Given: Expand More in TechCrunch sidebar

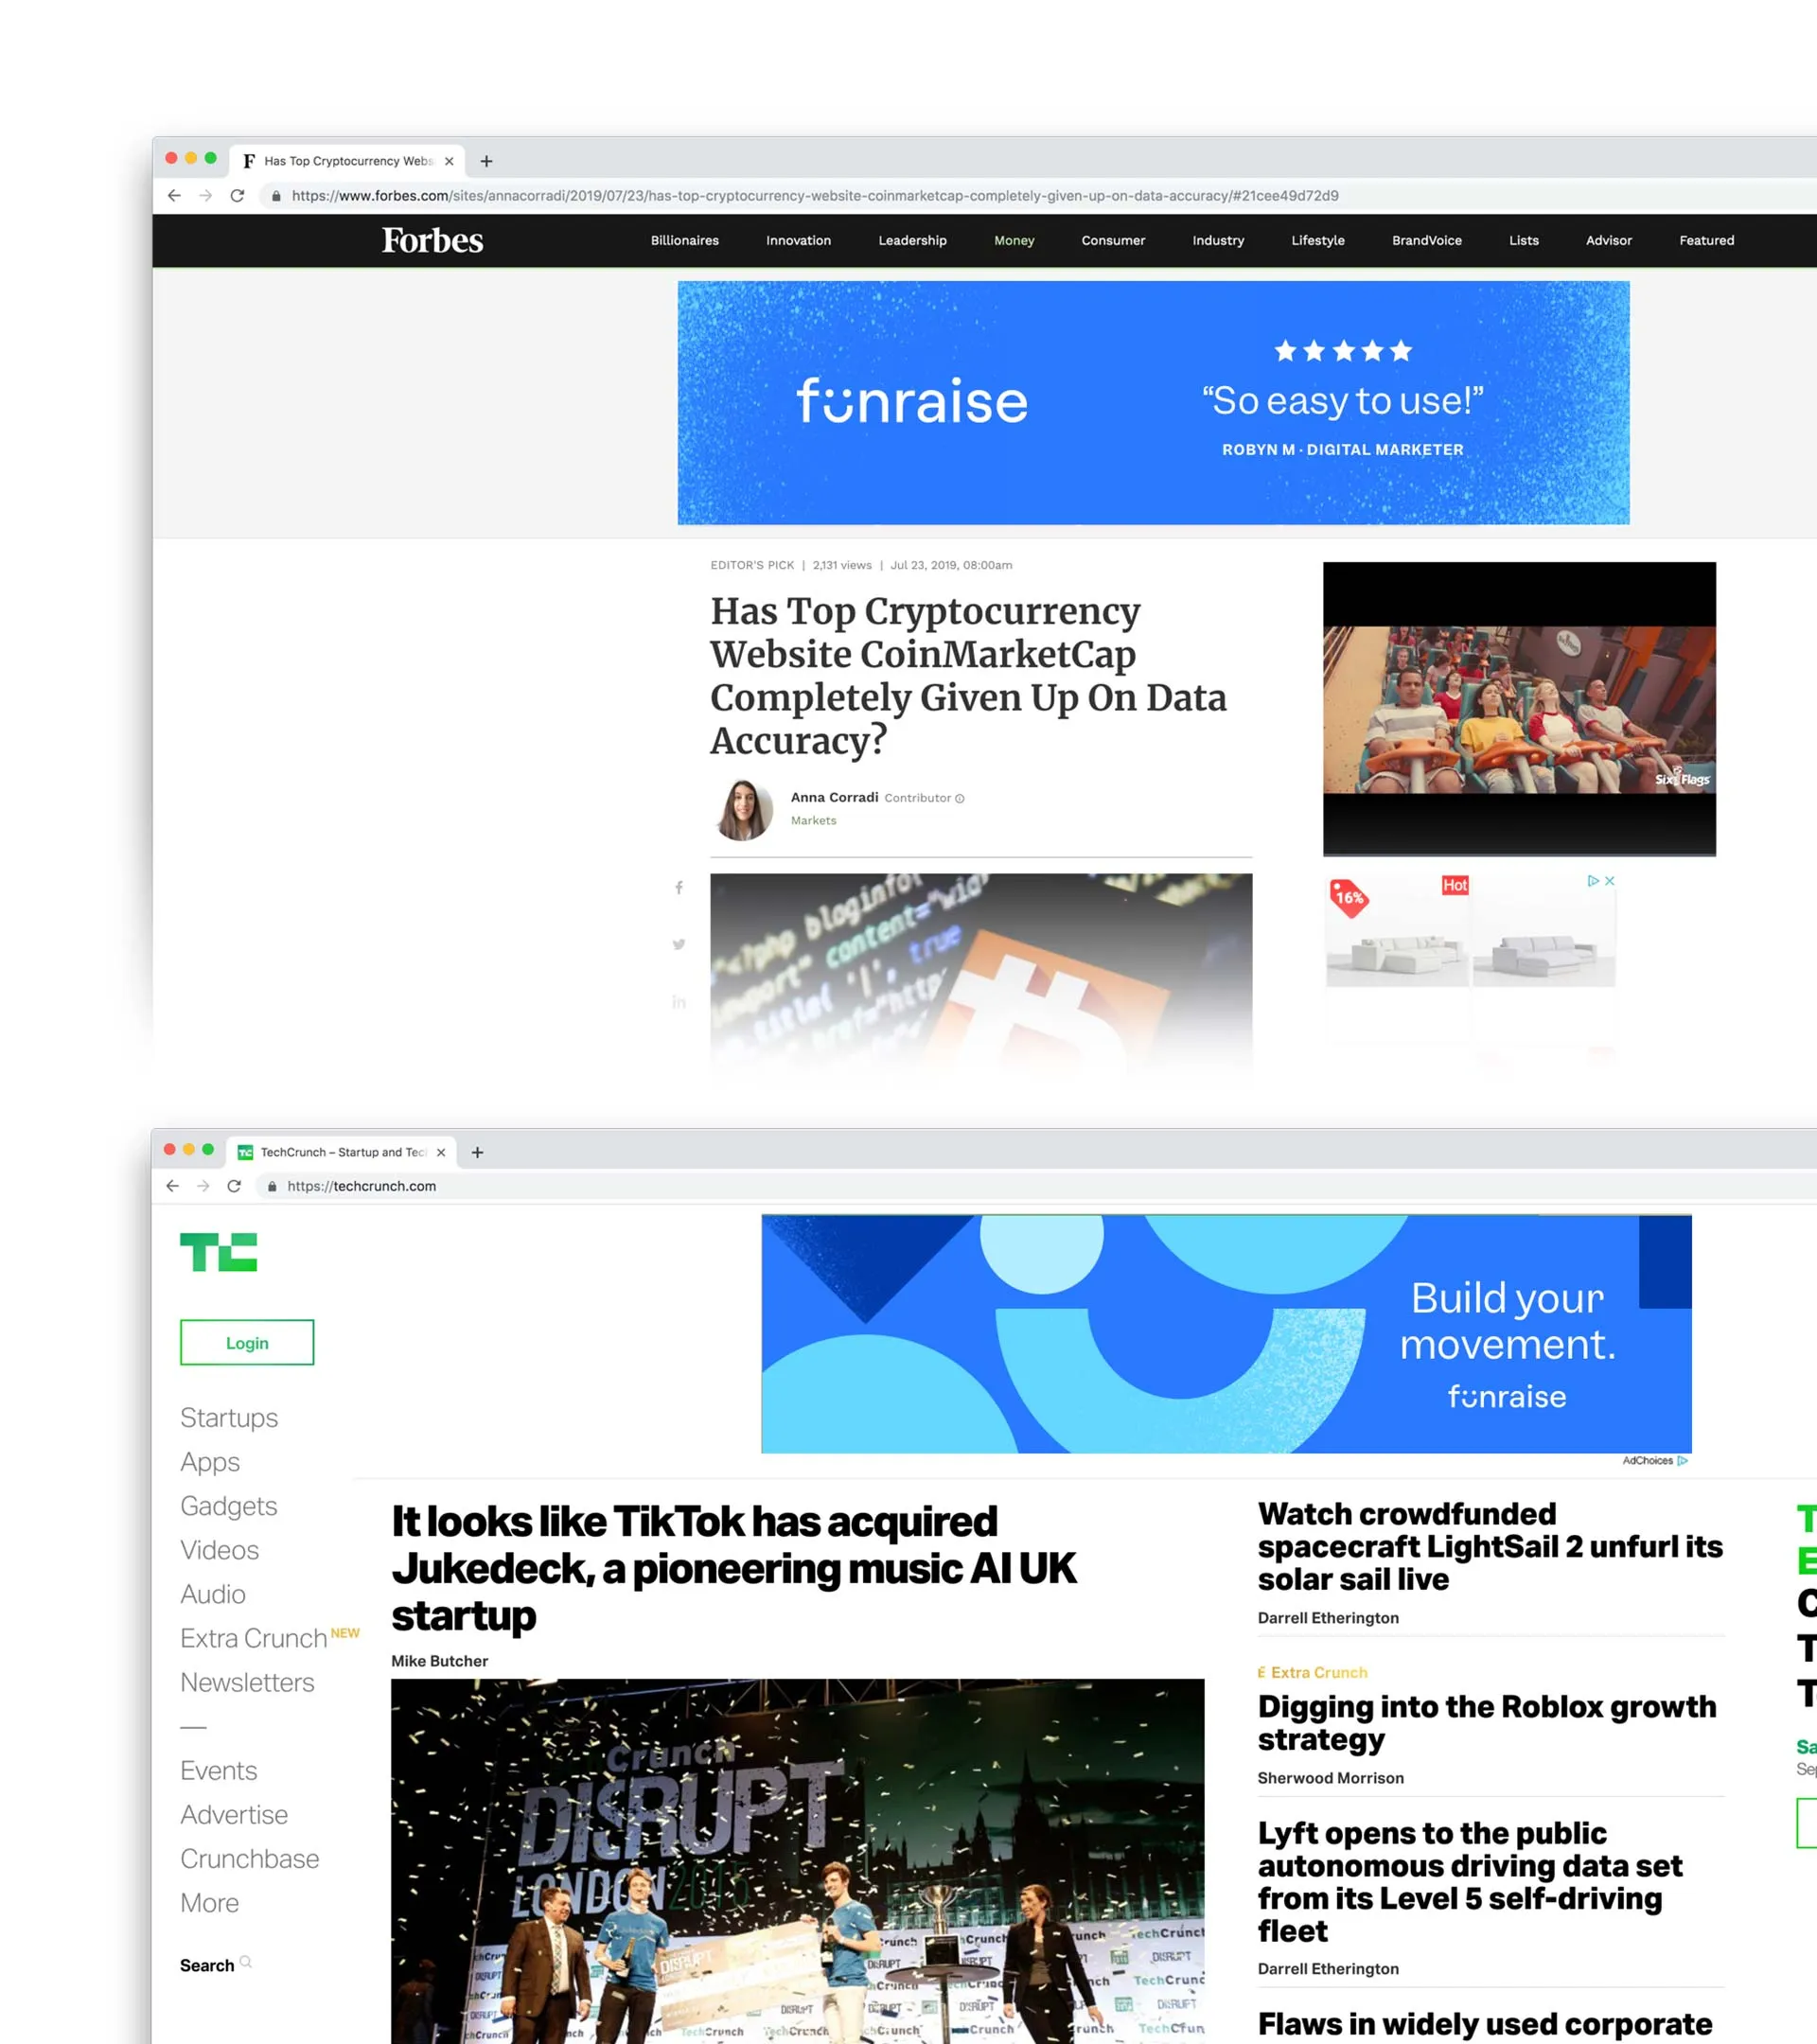Looking at the screenshot, I should pyautogui.click(x=209, y=1903).
